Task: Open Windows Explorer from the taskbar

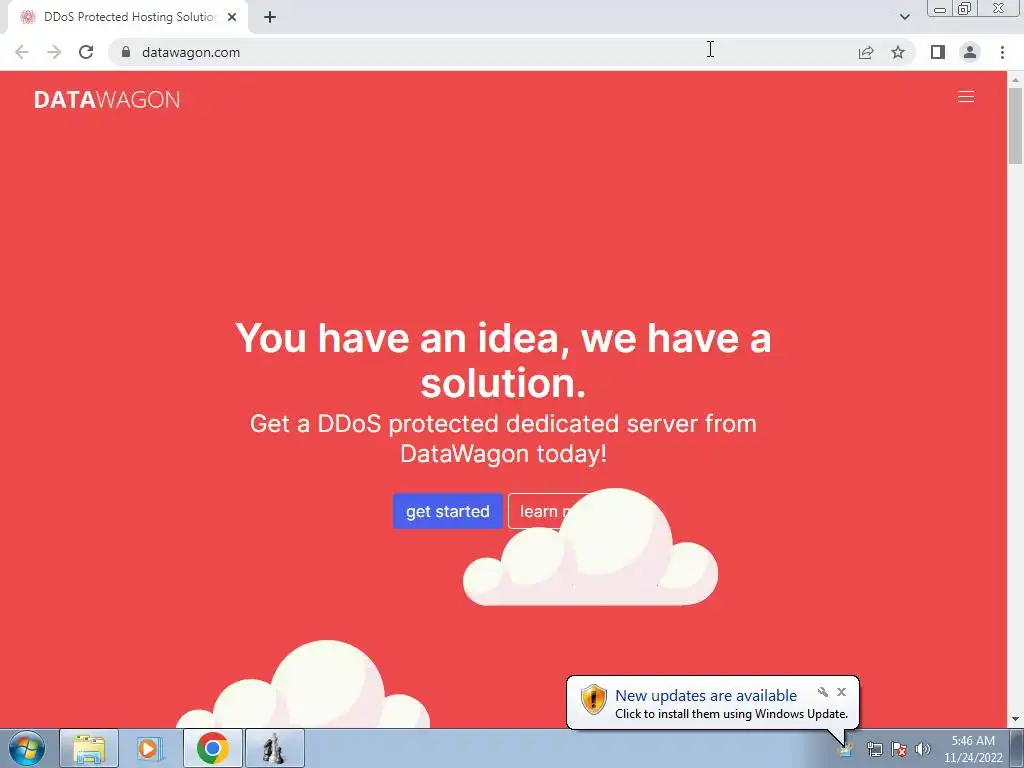Action: pyautogui.click(x=89, y=749)
